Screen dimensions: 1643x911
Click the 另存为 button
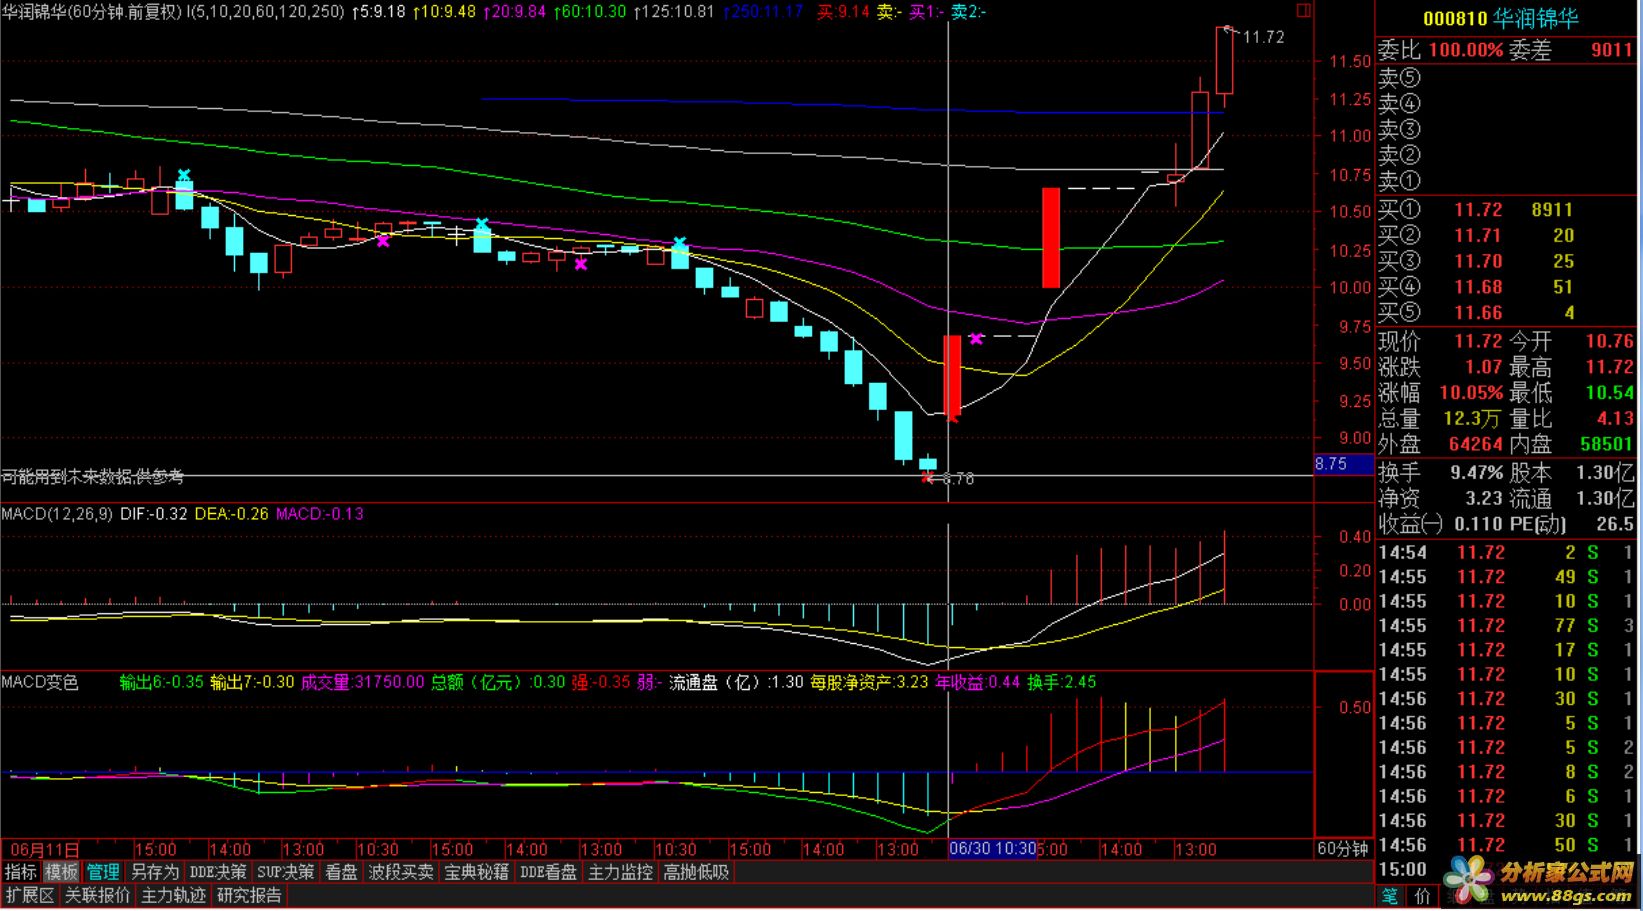click(x=155, y=872)
